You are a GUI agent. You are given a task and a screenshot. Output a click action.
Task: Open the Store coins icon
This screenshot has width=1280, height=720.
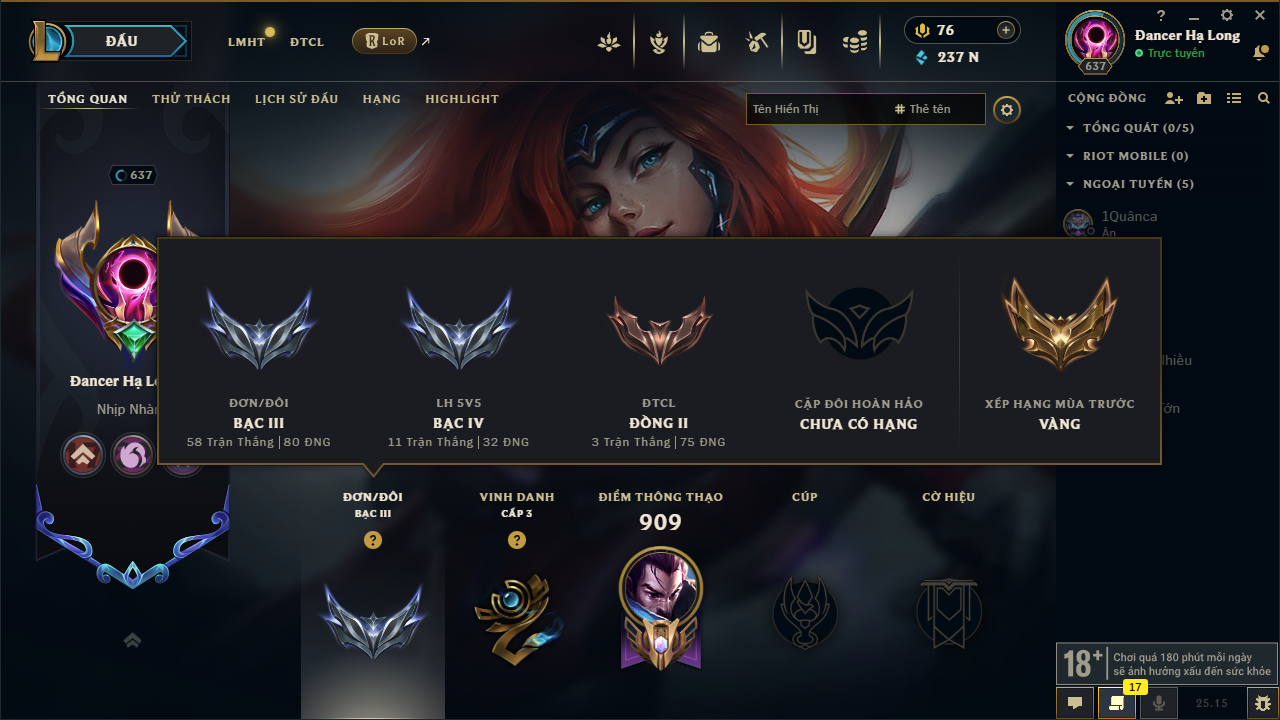(x=854, y=42)
